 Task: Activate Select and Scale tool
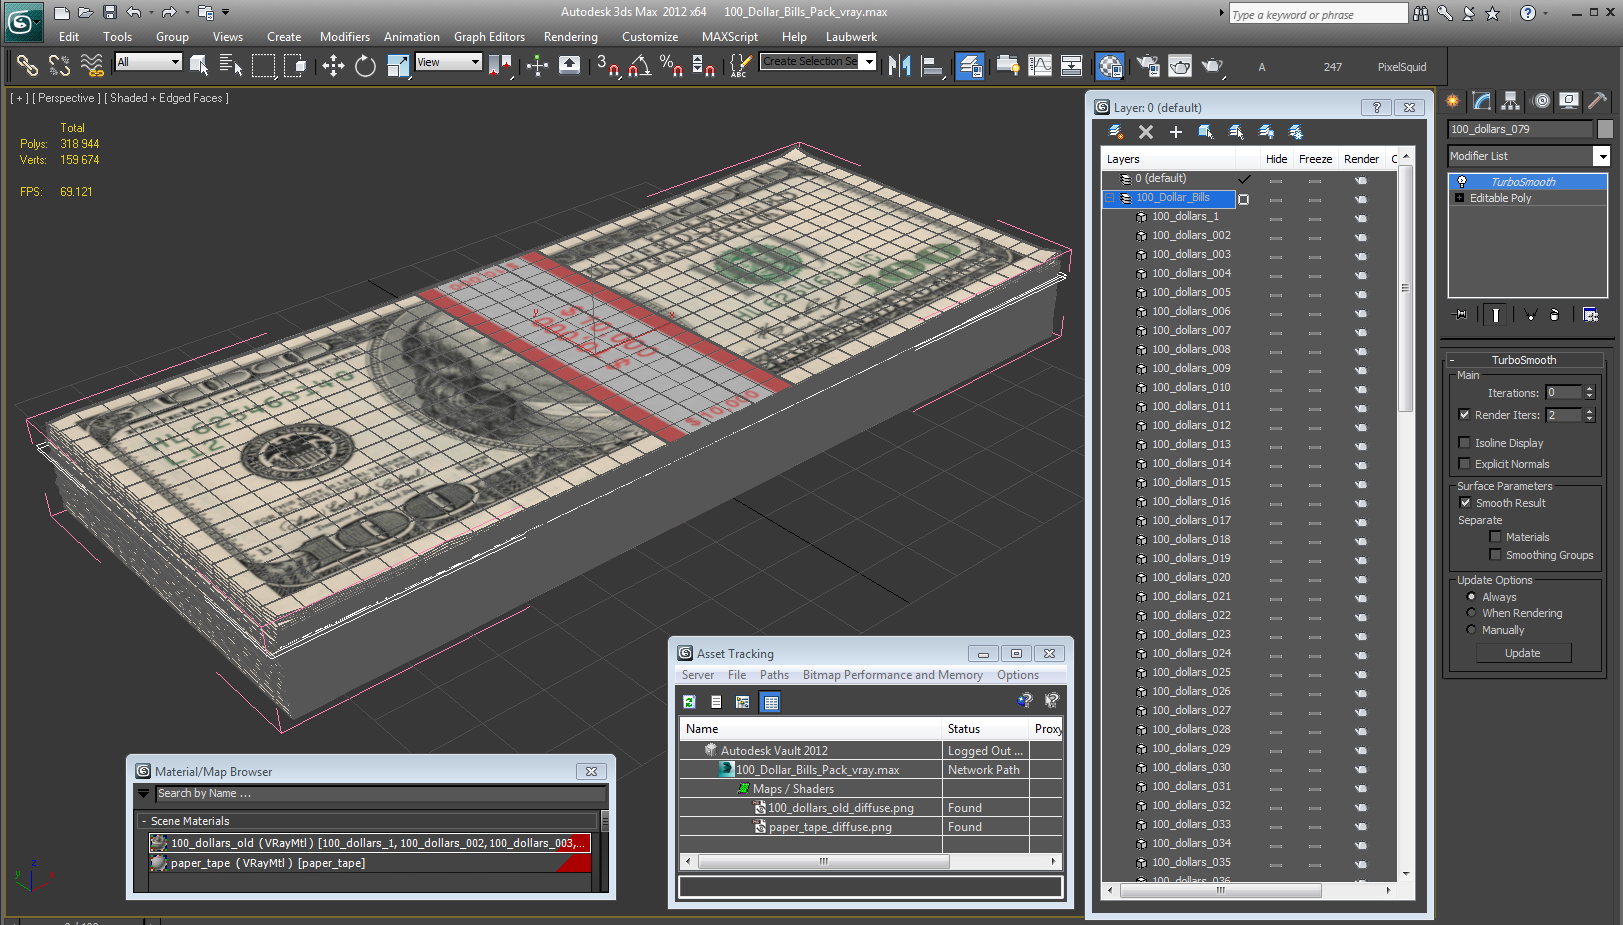pyautogui.click(x=397, y=66)
